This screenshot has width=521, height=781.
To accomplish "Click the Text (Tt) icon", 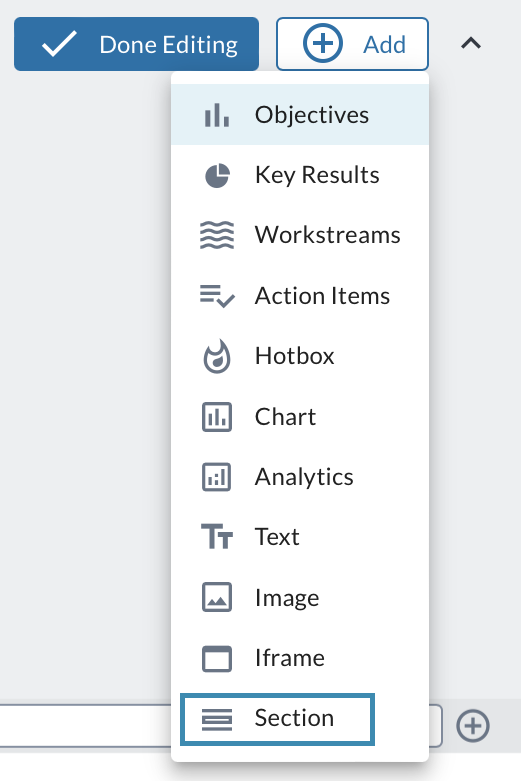I will coord(217,536).
